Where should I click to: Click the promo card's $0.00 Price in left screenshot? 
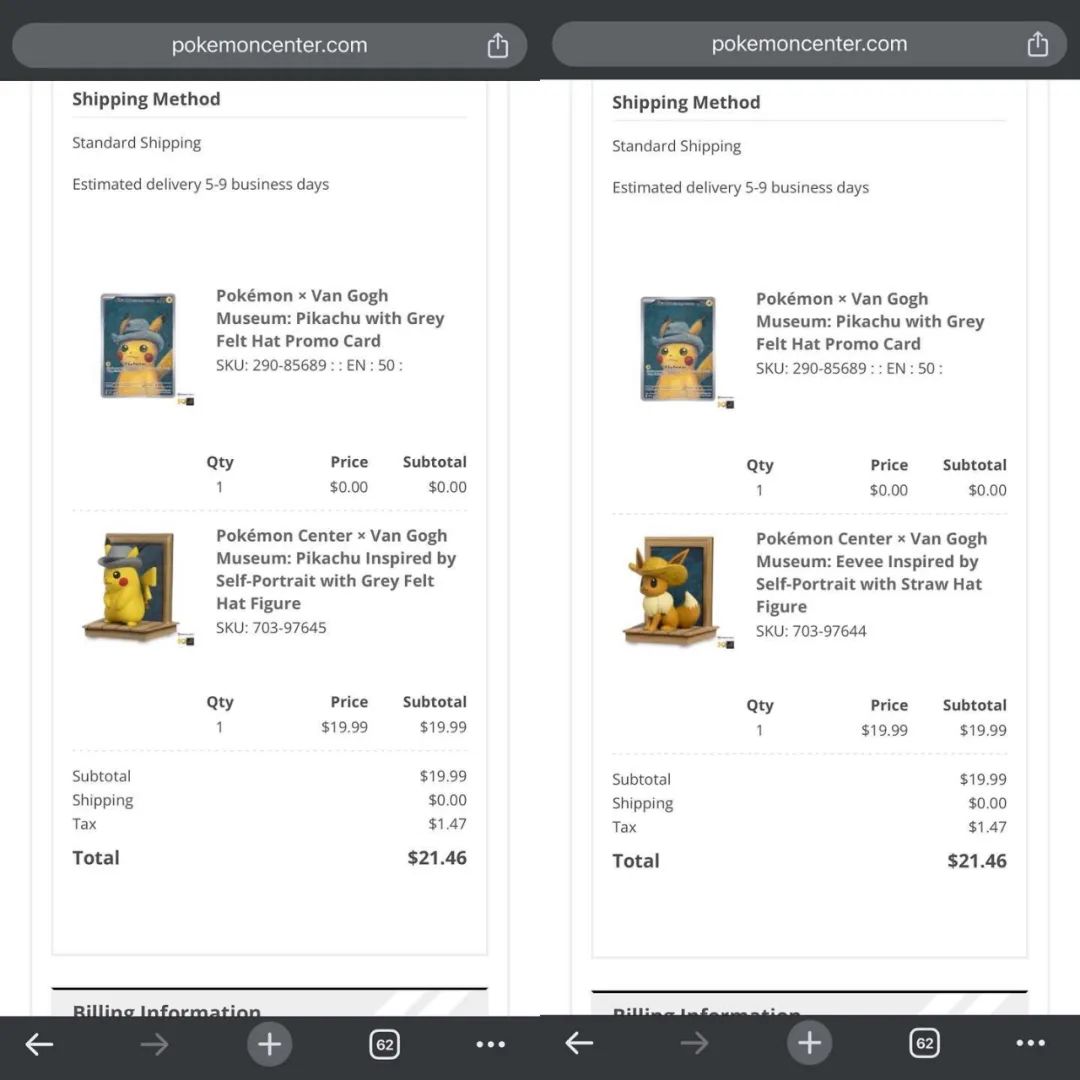[349, 487]
